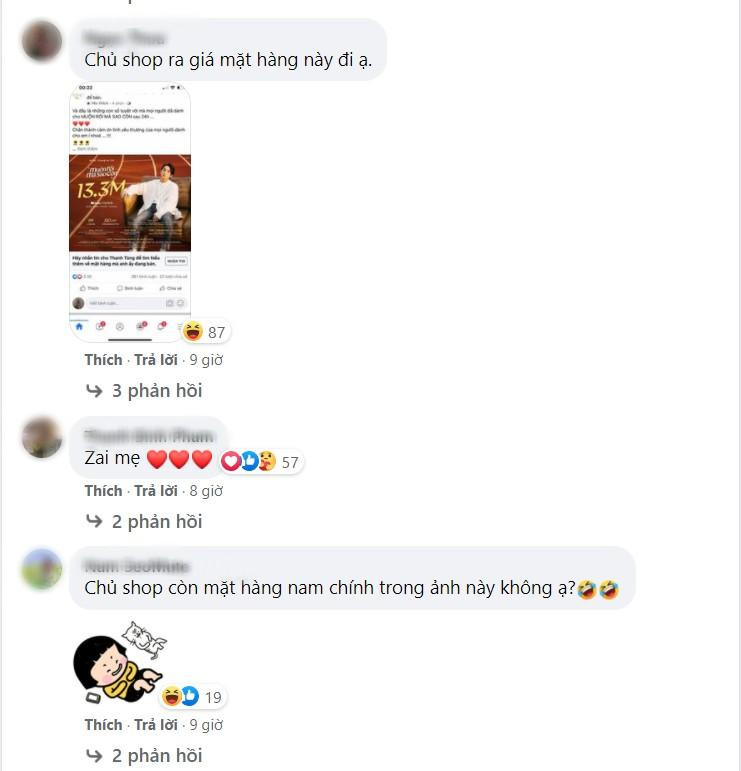Viewport: 741px width, 771px height.
Task: Open the 9 giờ timestamp on first comment
Action: pos(206,360)
